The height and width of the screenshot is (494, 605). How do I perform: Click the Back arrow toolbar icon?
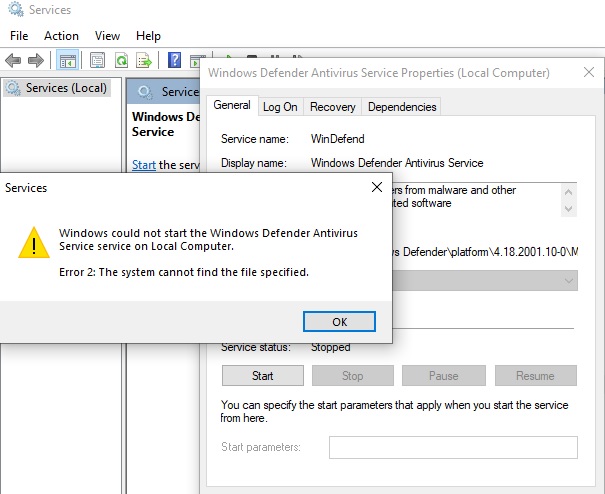pos(13,61)
